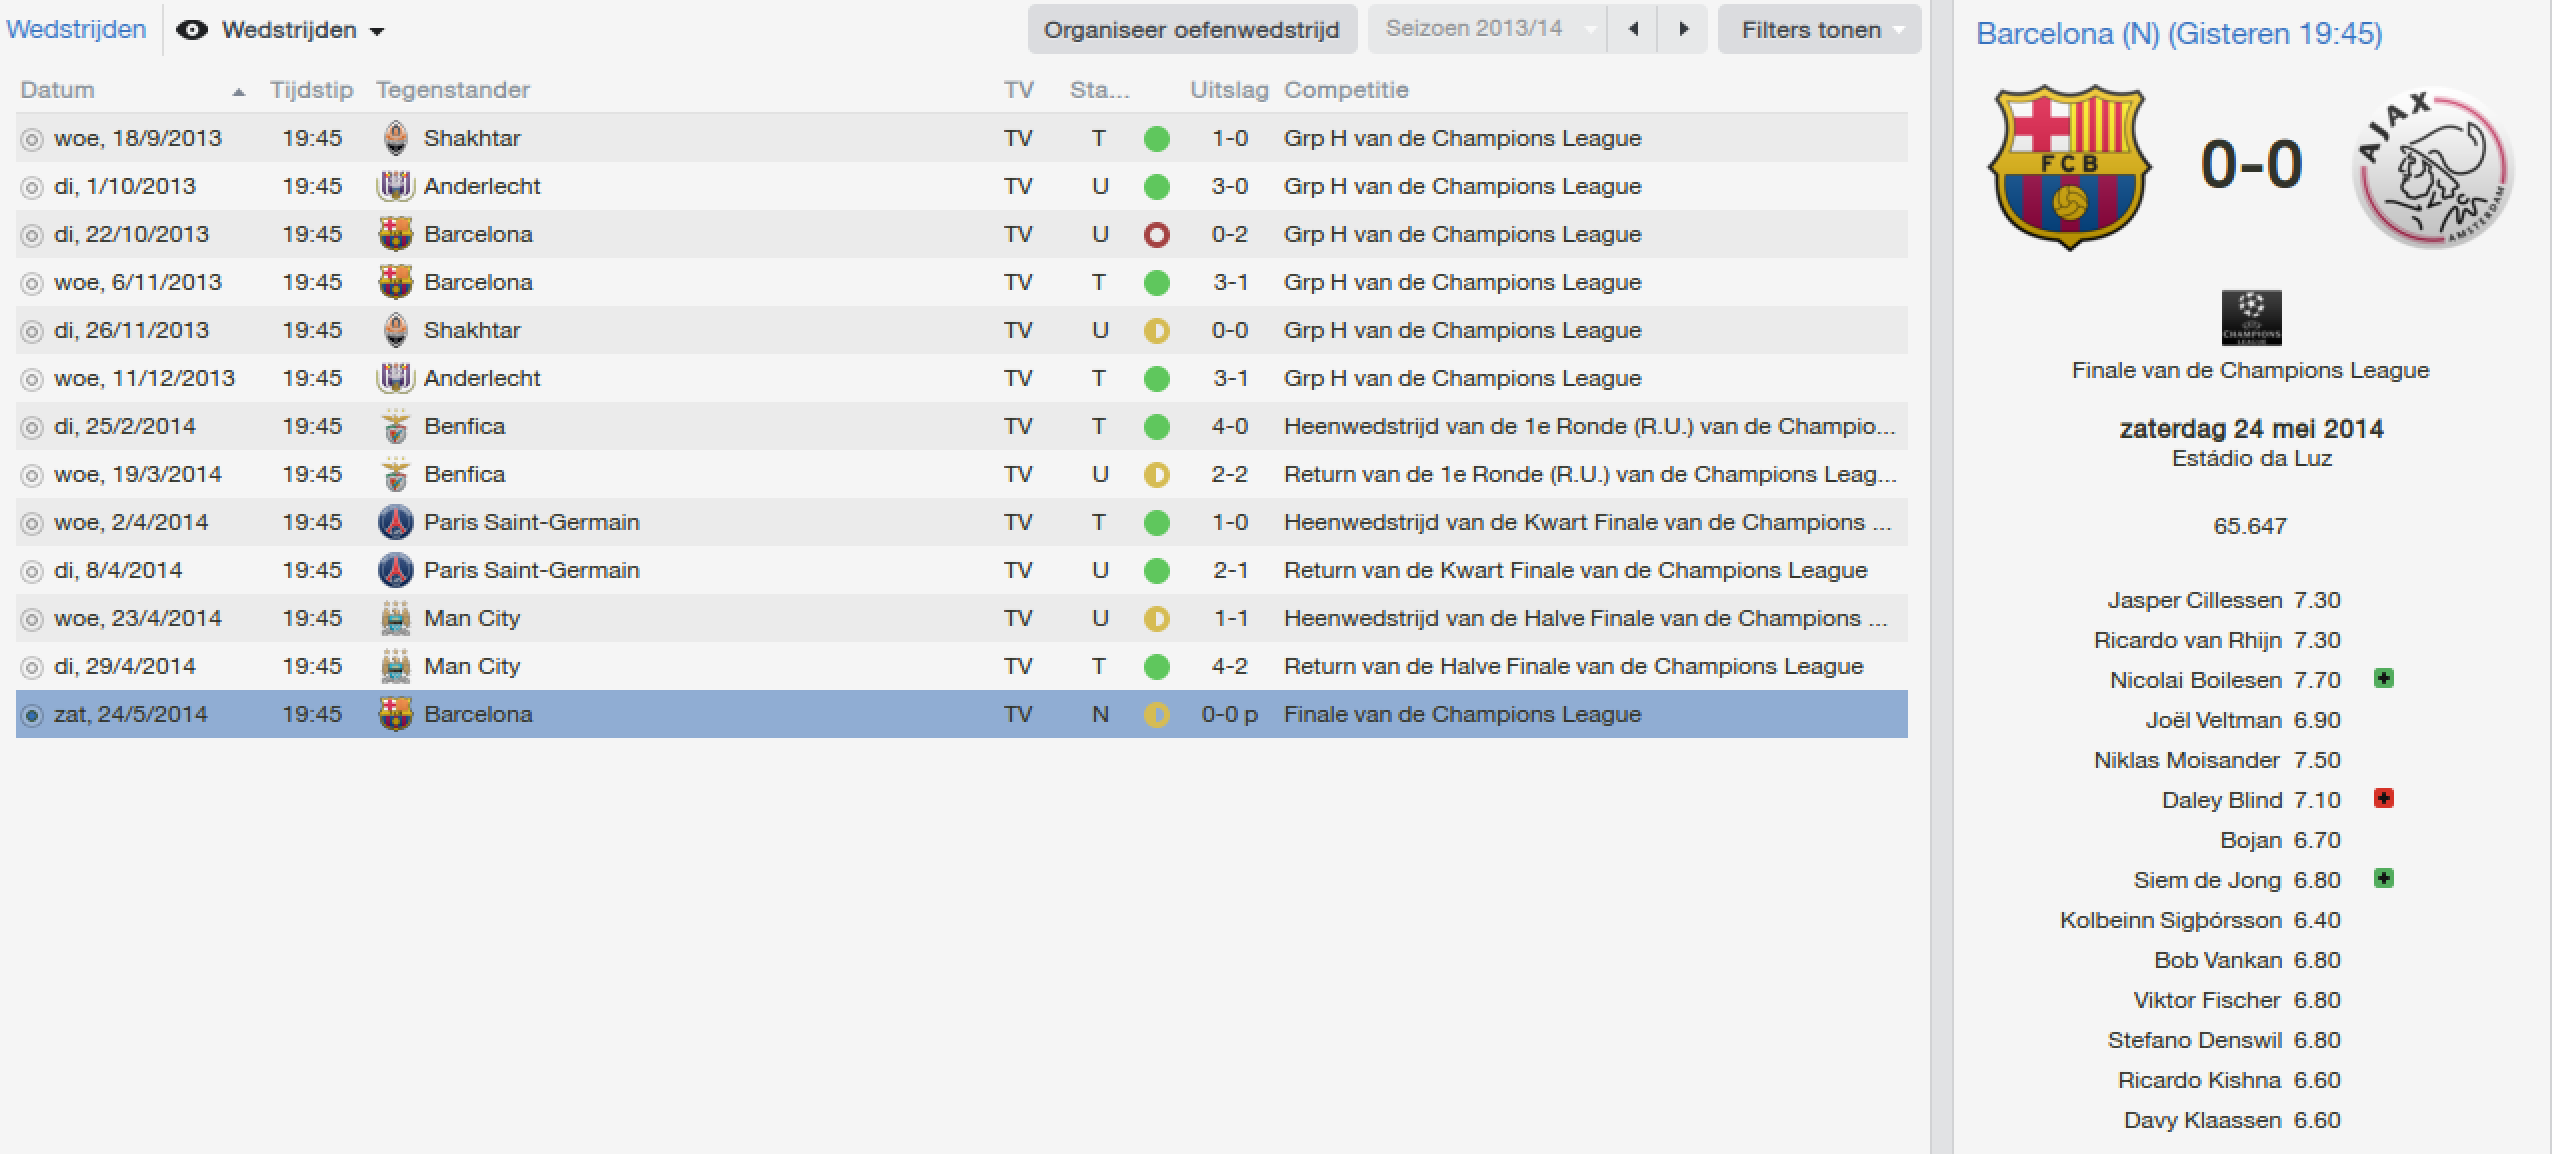This screenshot has height=1154, width=2552.
Task: Click red injury icon next to Daley Blind
Action: tap(2384, 798)
